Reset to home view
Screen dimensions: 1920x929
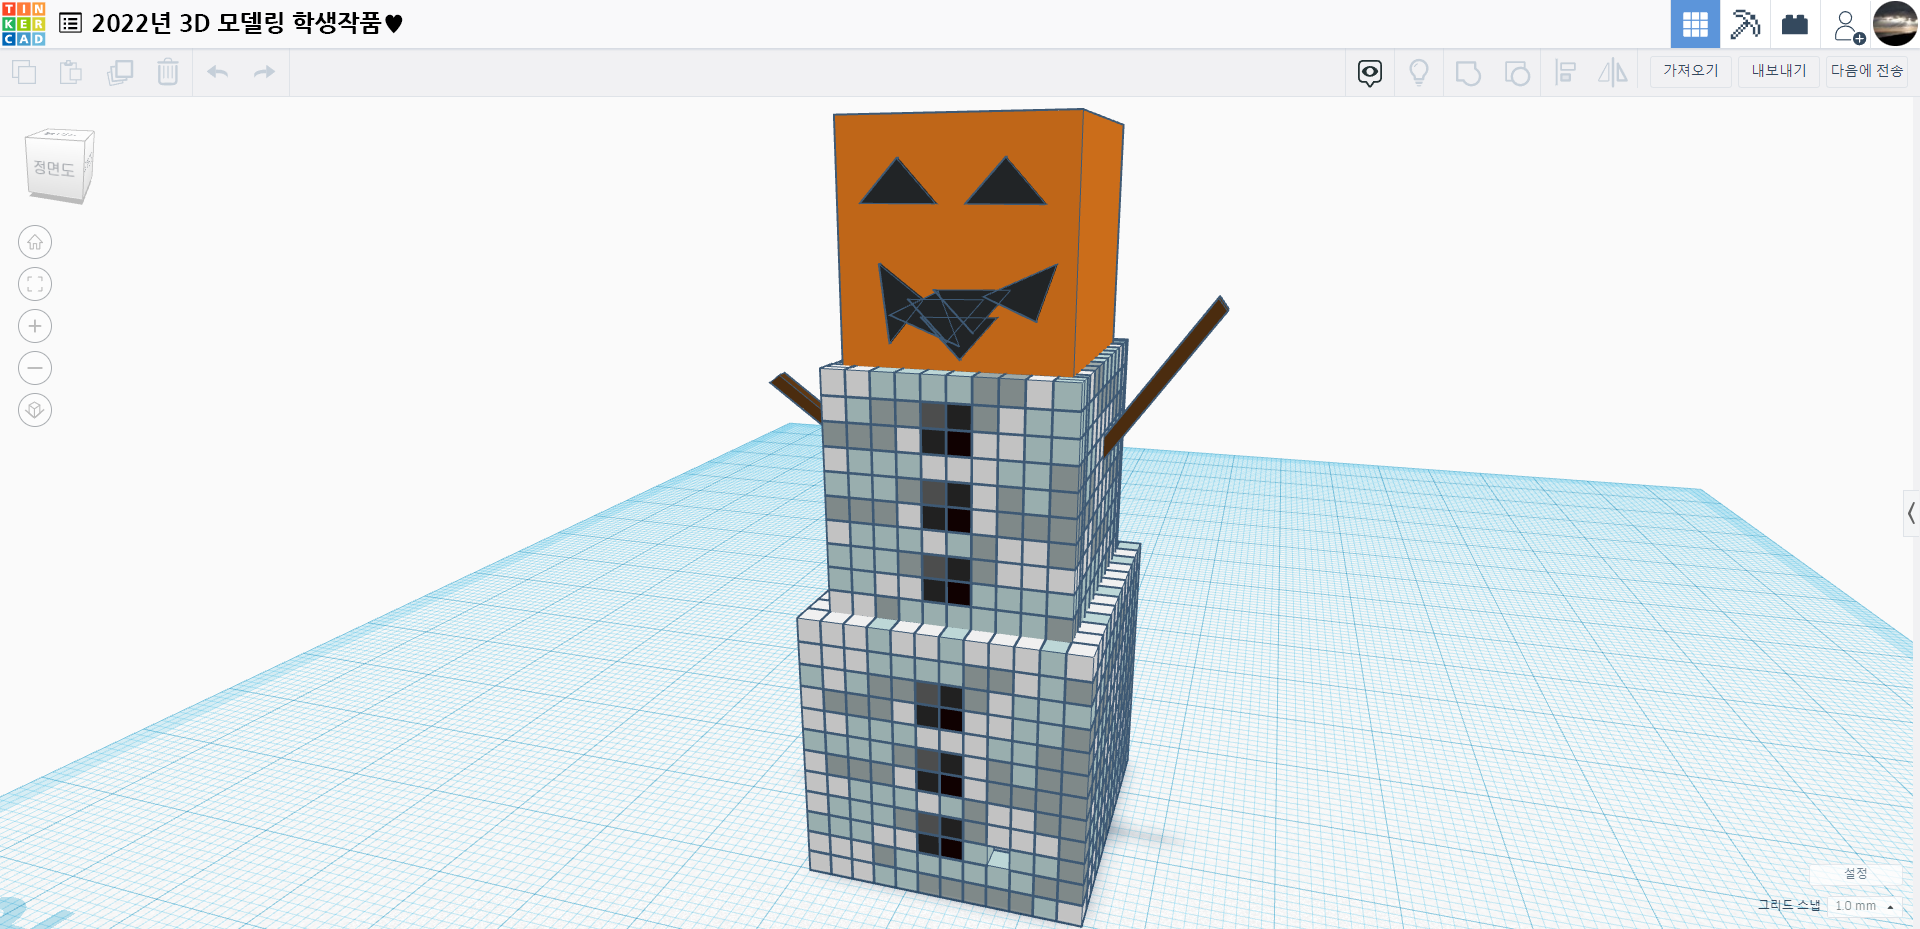coord(35,242)
